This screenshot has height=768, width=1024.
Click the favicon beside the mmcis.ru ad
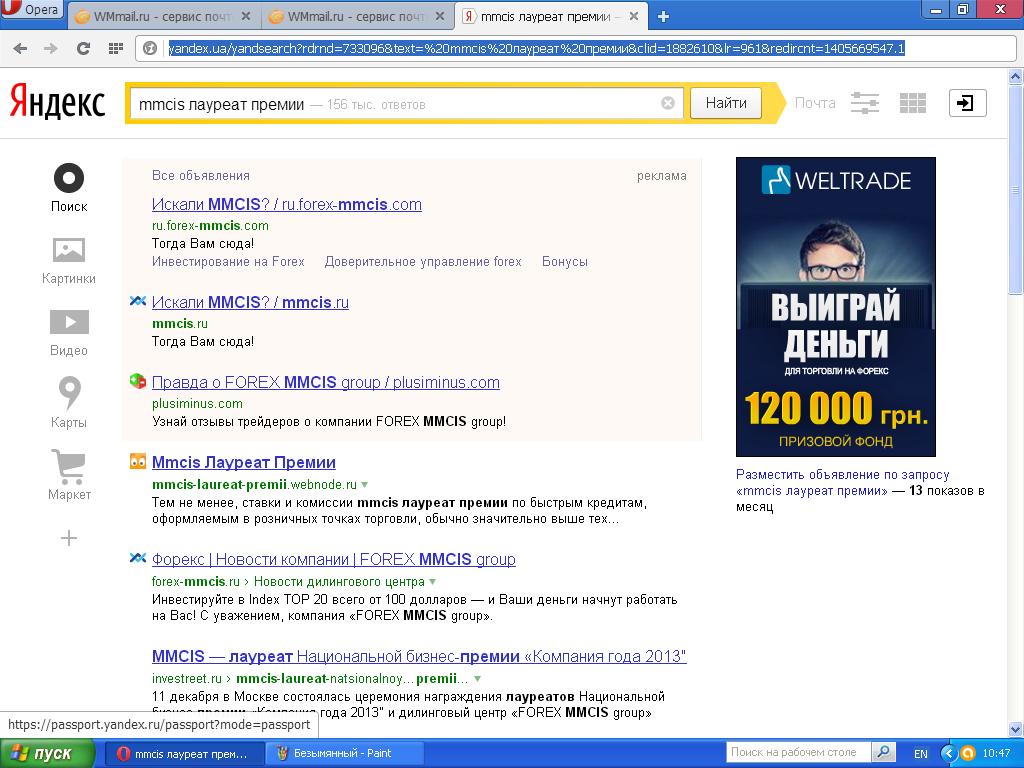(138, 301)
